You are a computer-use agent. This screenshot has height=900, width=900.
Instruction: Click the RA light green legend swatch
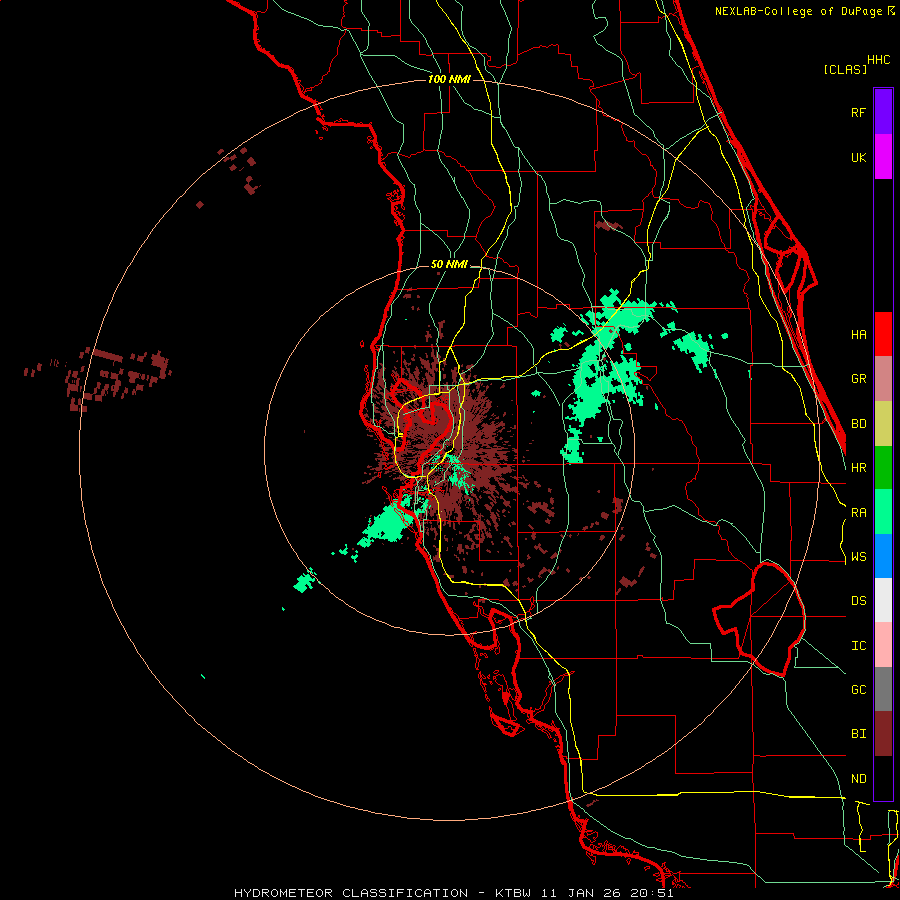(883, 512)
